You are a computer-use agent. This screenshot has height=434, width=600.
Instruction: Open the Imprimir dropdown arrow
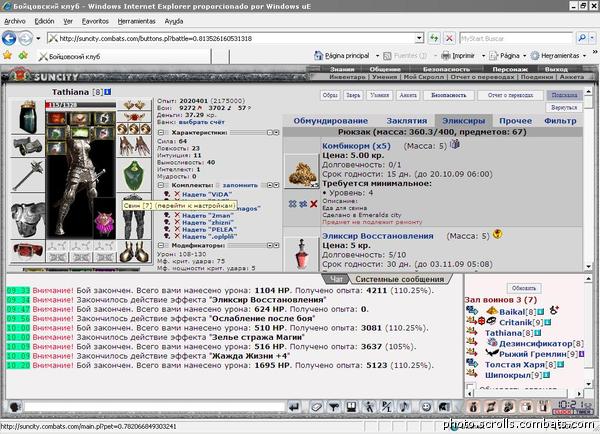tap(483, 55)
